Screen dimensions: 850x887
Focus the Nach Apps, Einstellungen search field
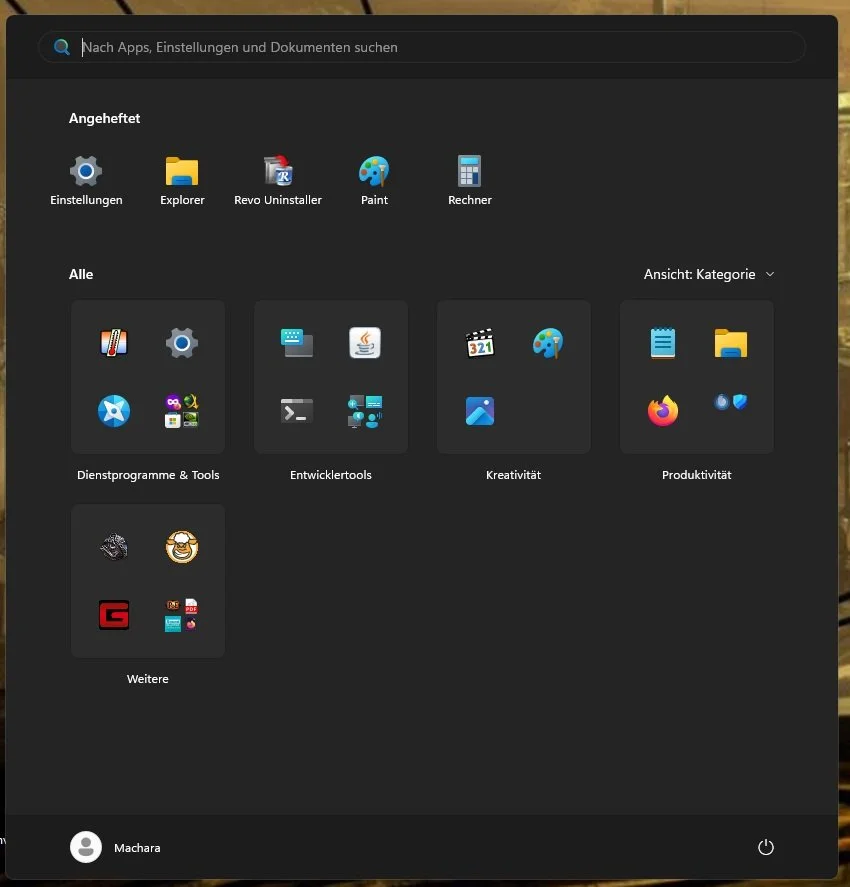click(x=422, y=47)
